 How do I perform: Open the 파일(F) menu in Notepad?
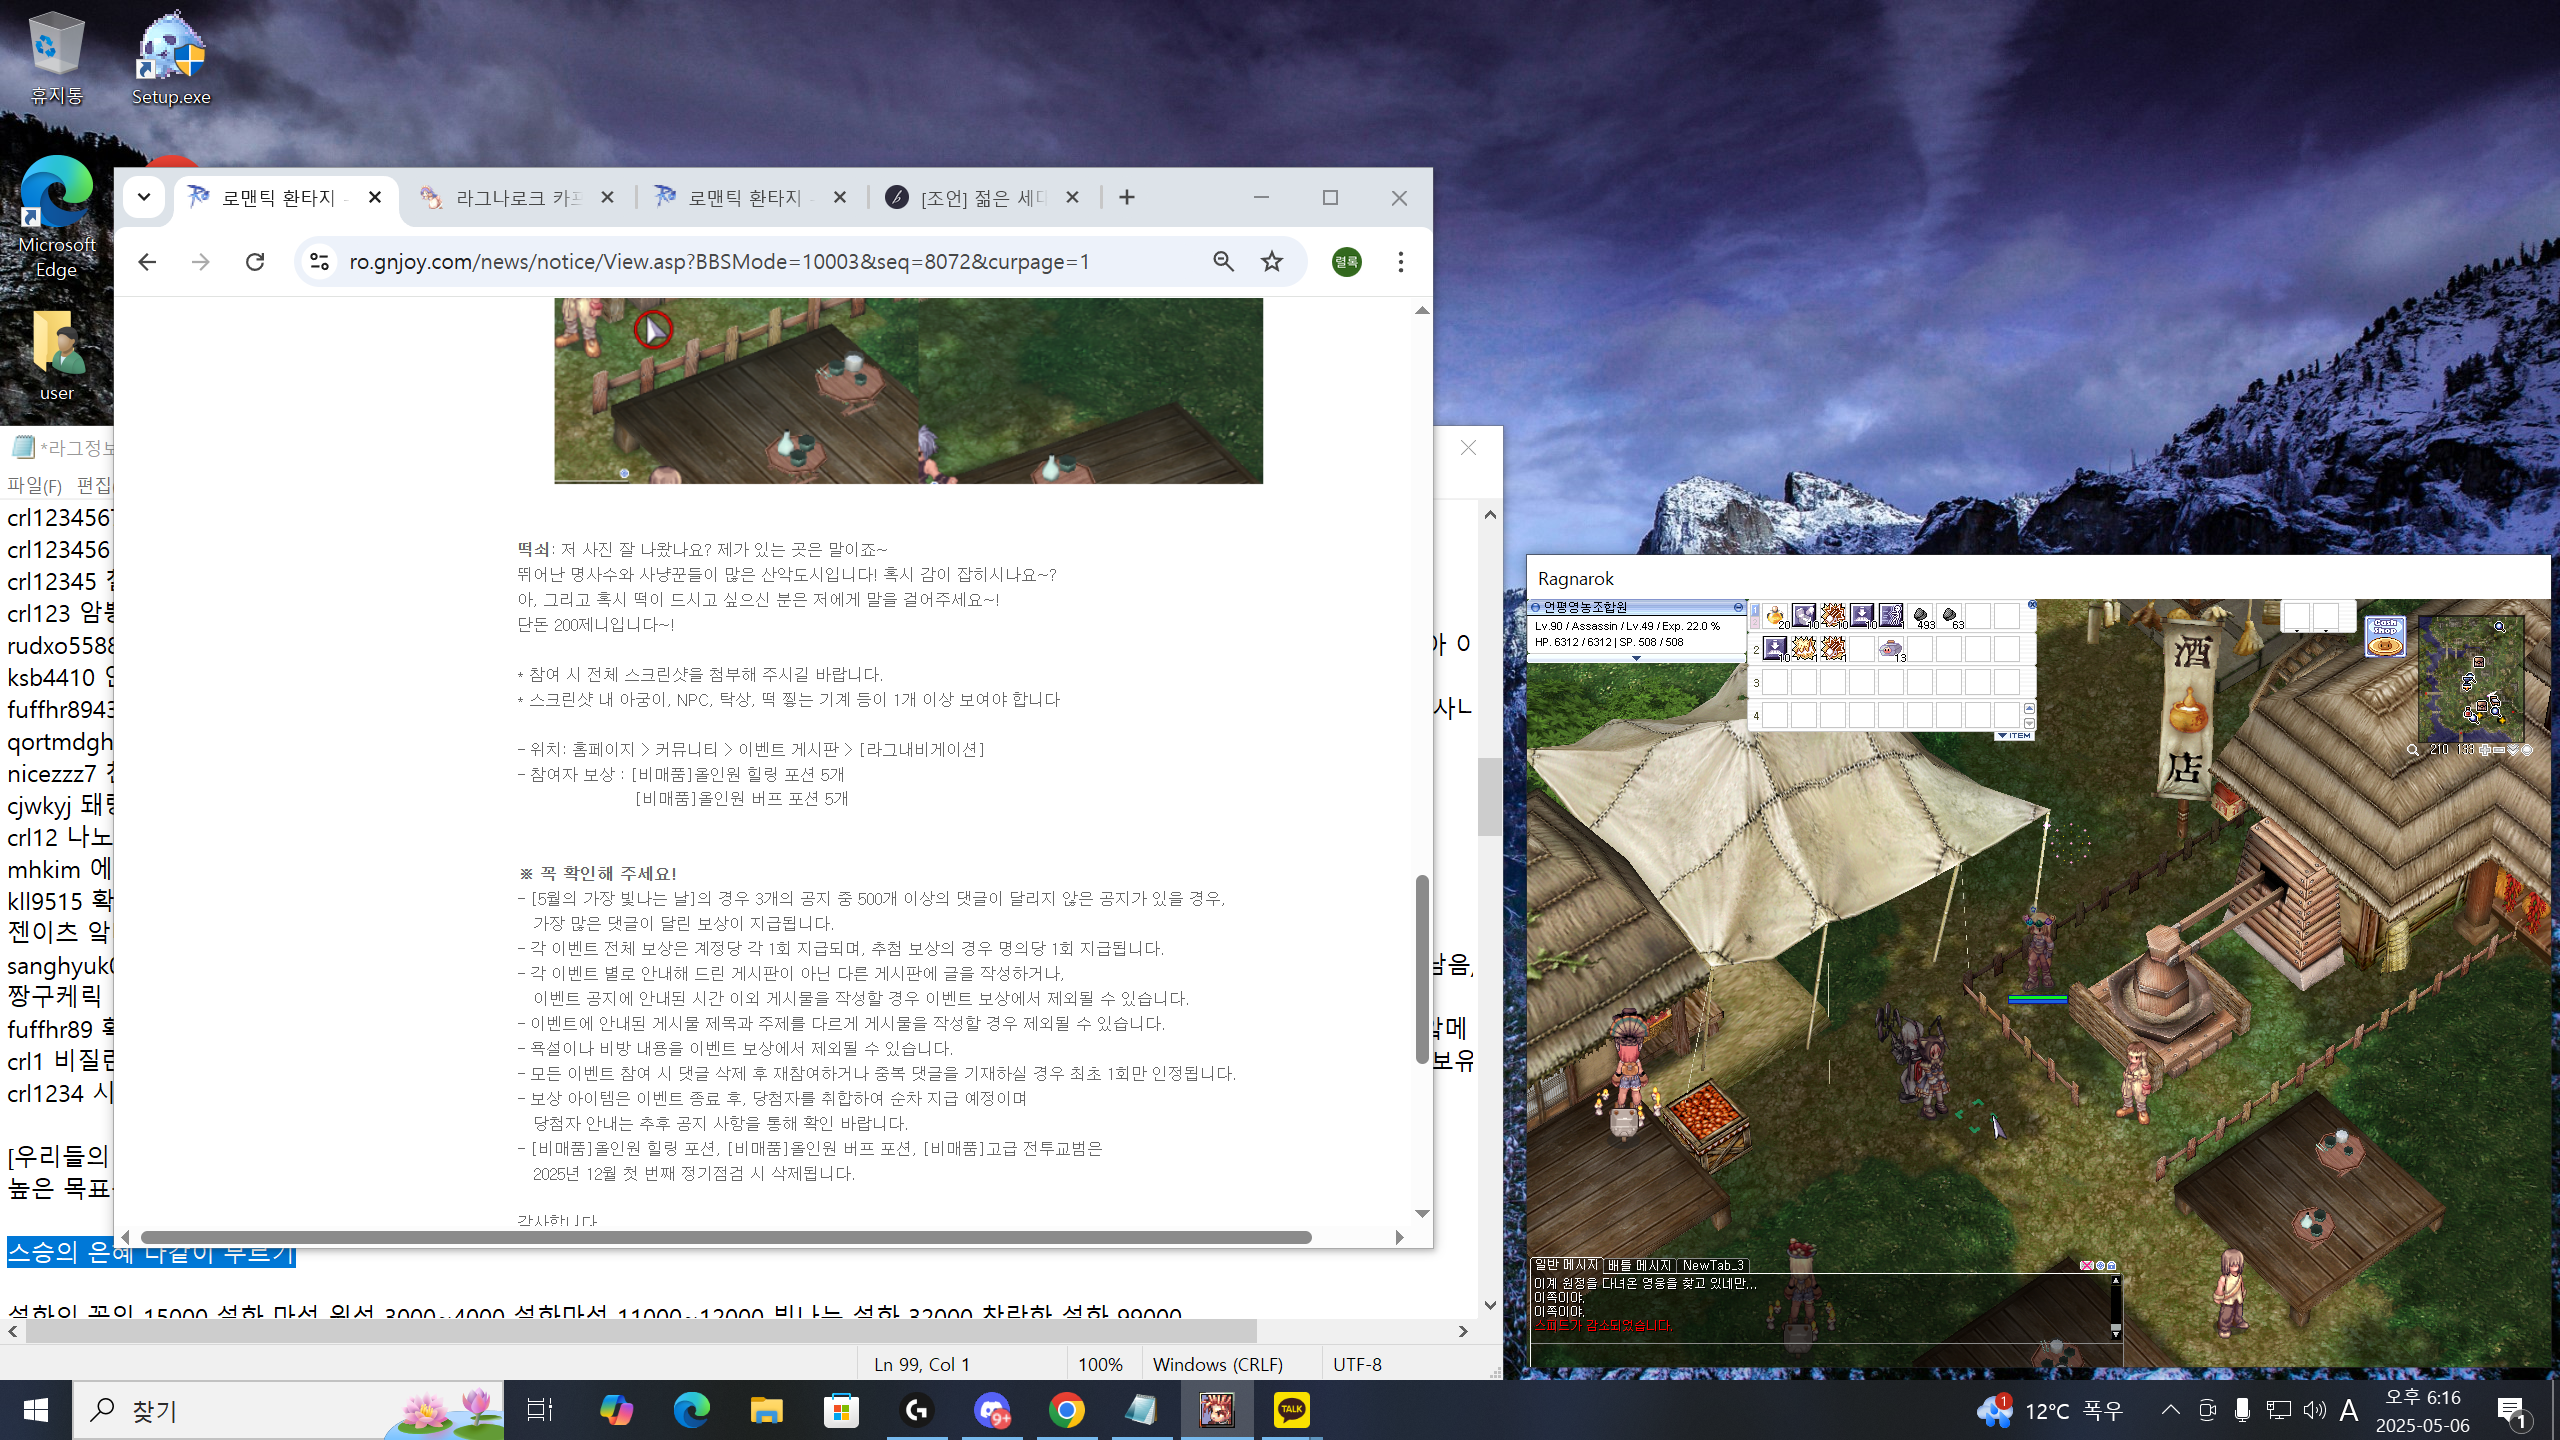click(34, 485)
